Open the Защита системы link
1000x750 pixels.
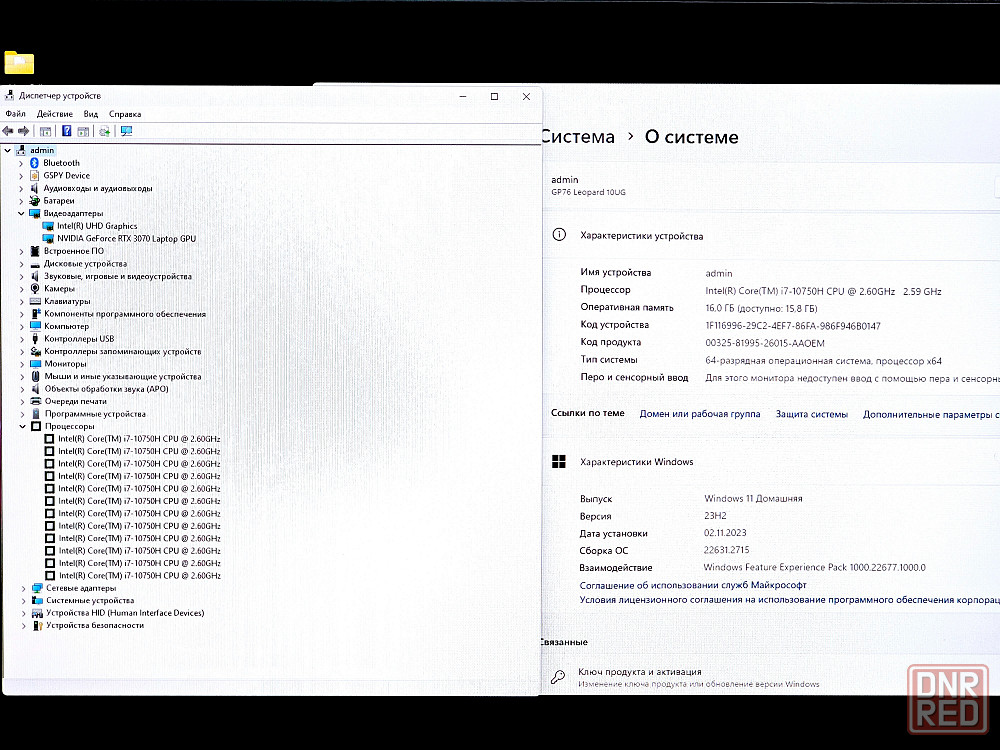pos(811,414)
